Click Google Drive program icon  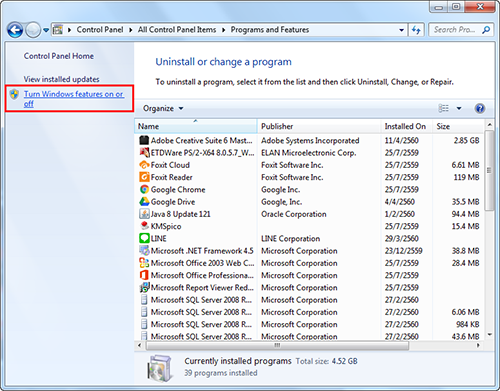(x=144, y=202)
